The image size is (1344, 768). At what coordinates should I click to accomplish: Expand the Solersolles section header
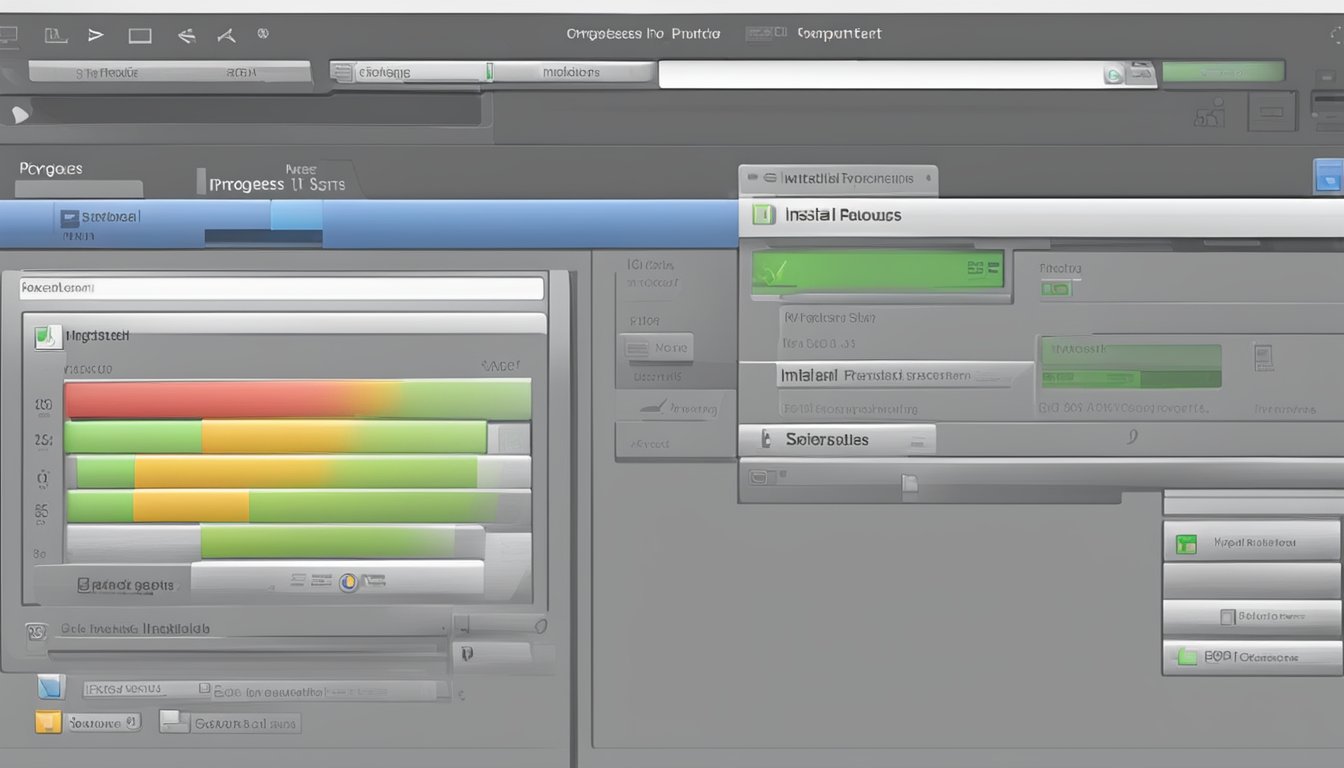point(836,439)
